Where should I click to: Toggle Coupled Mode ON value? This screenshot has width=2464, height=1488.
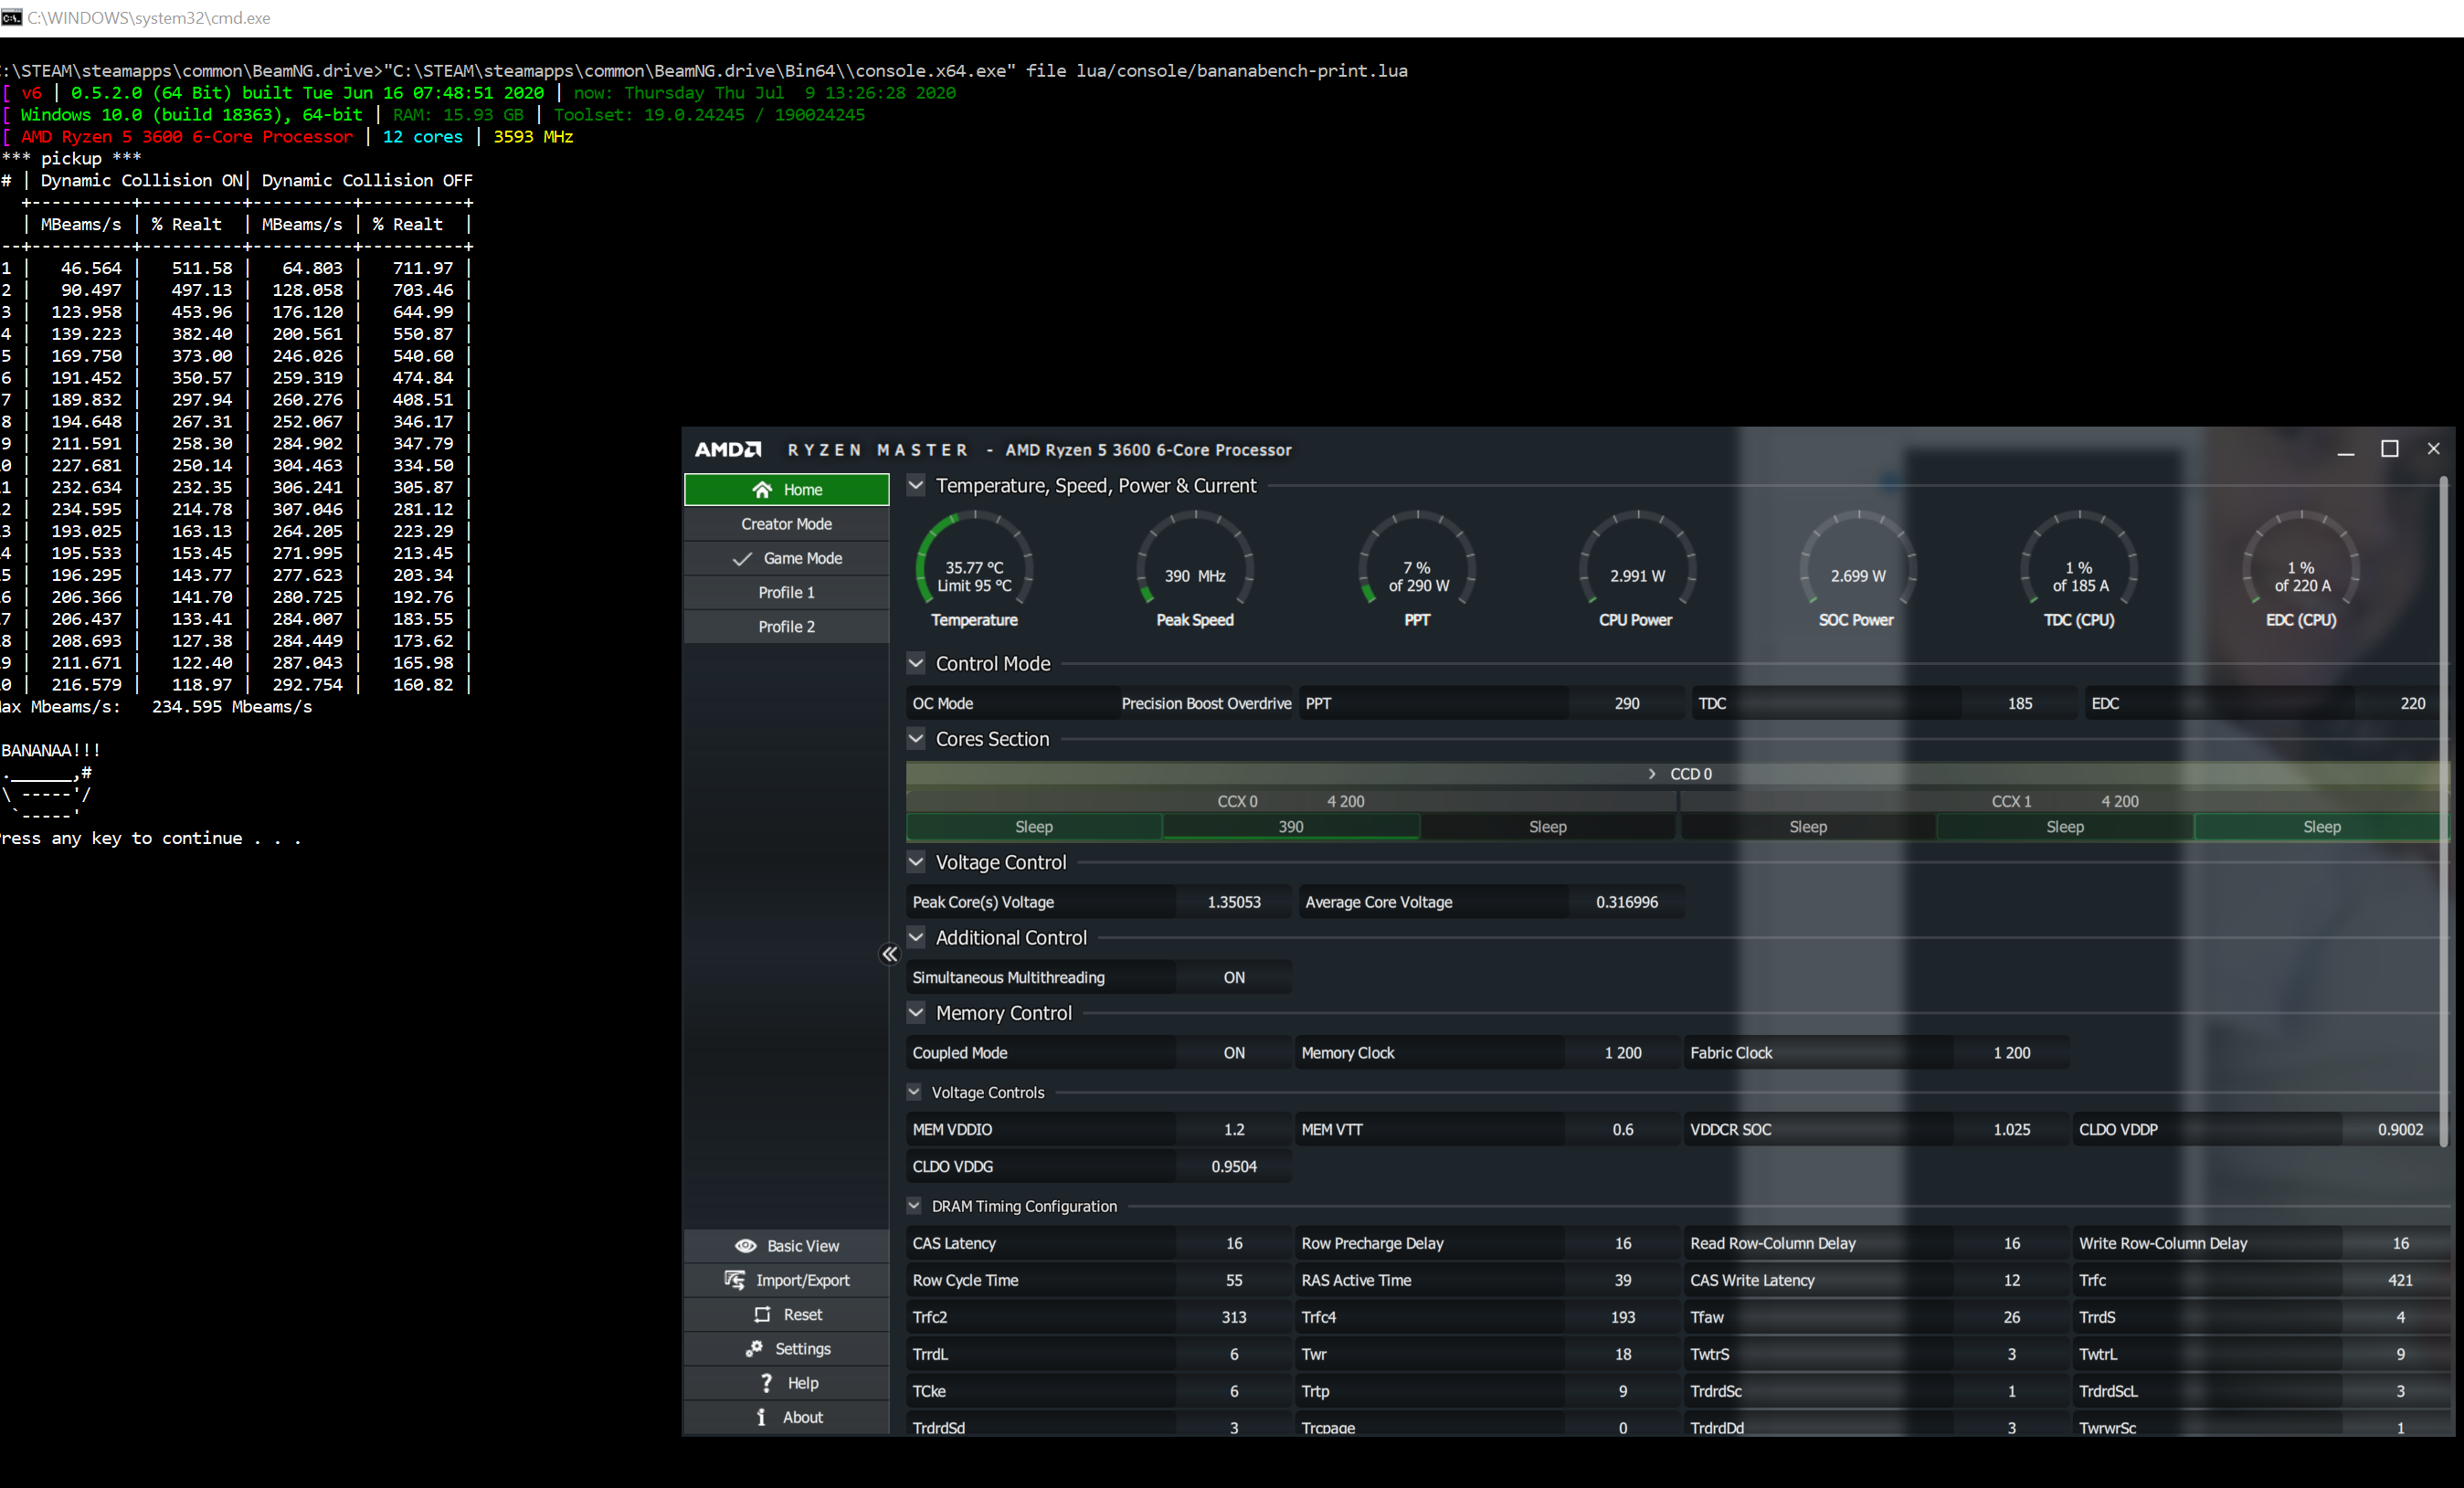pos(1234,1053)
